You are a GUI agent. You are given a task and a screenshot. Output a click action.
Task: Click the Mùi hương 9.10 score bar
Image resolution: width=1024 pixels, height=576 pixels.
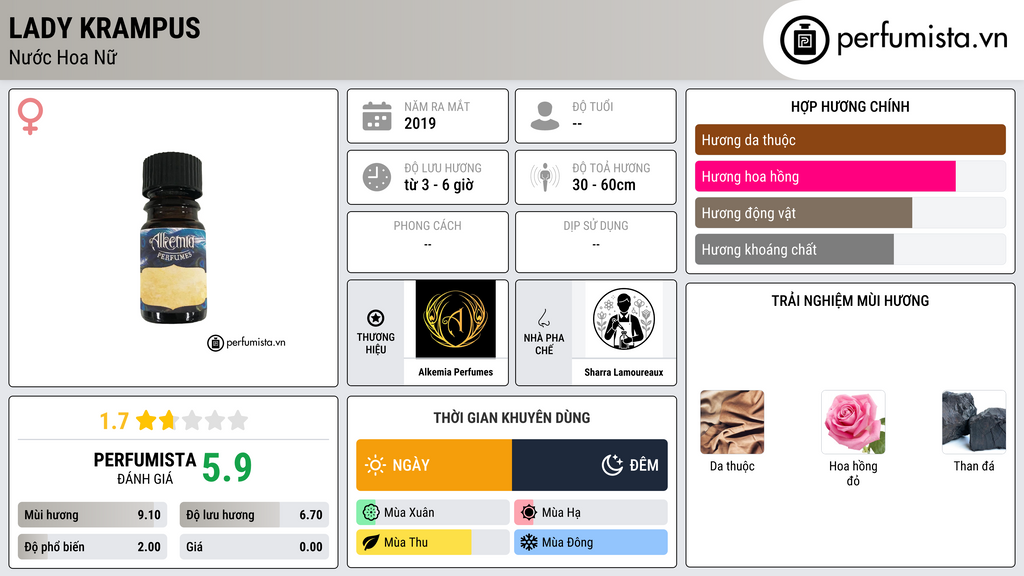point(92,515)
